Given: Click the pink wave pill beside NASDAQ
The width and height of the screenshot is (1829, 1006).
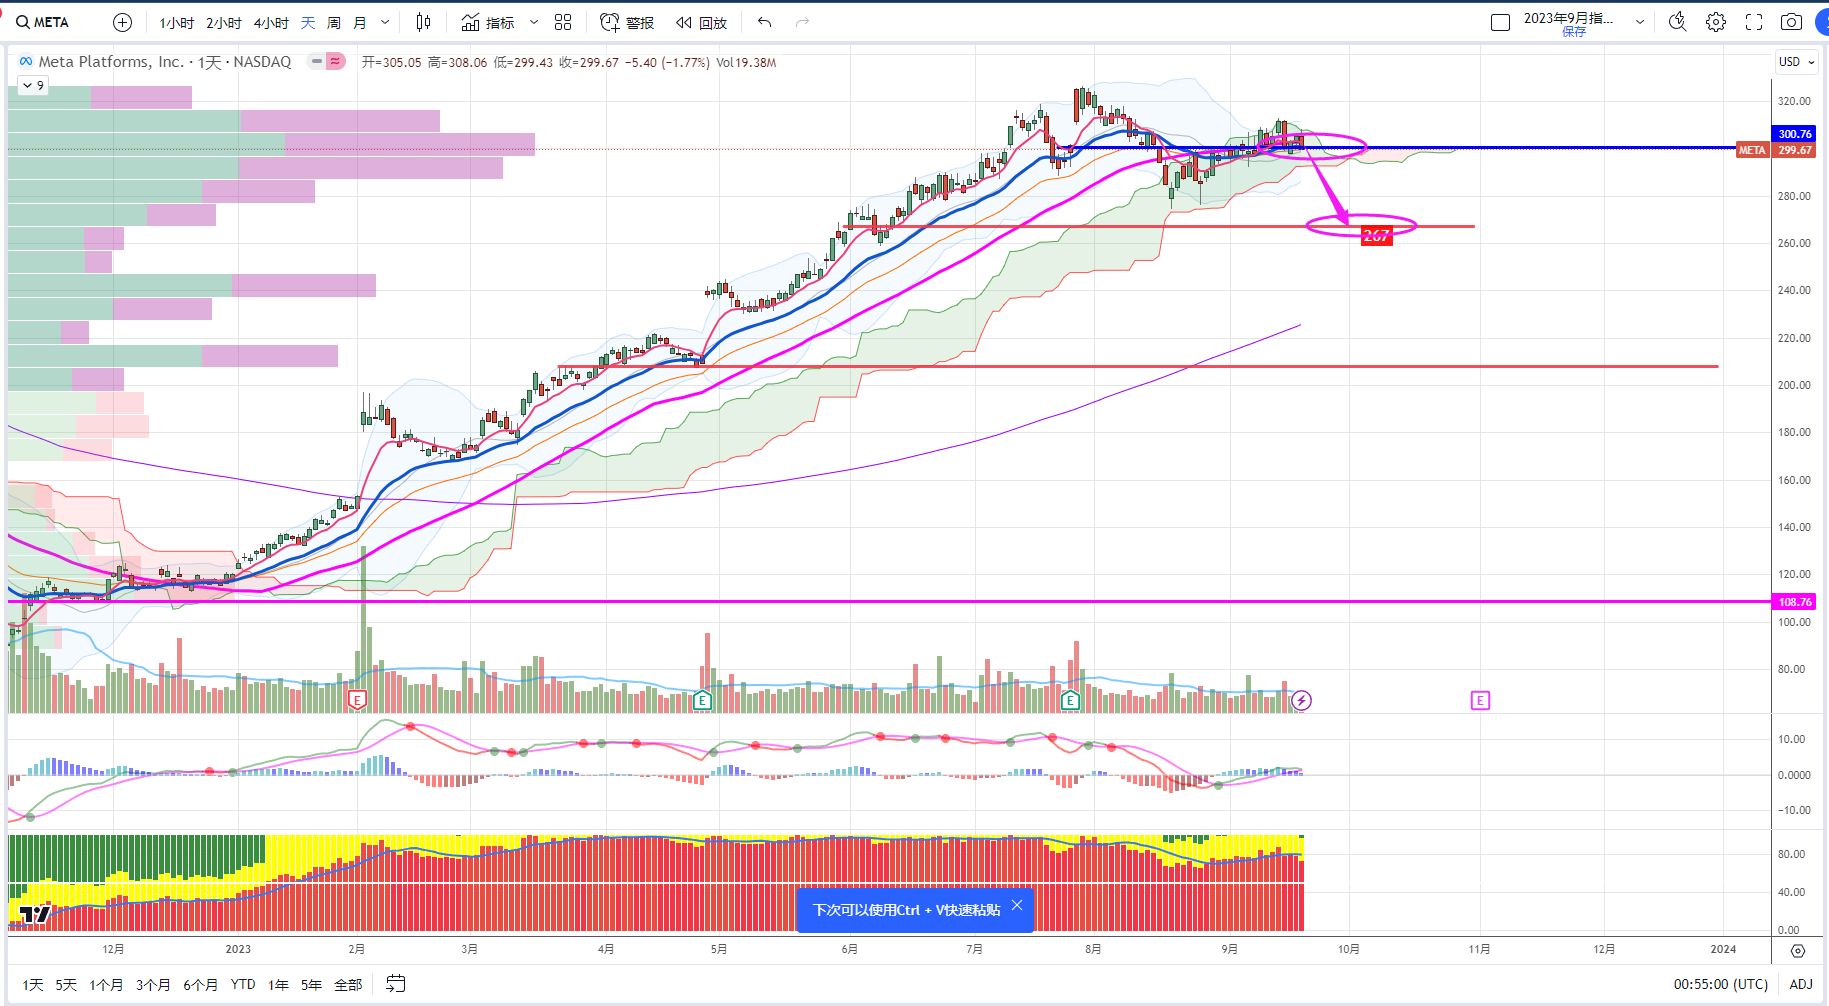Looking at the screenshot, I should pyautogui.click(x=336, y=61).
